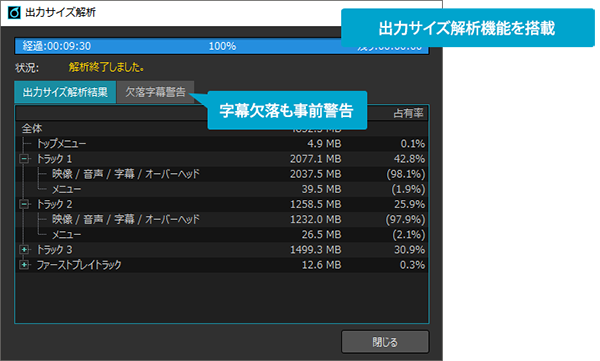Image resolution: width=600 pixels, height=361 pixels.
Task: Select the メニュー row showing 26.5 MB
Action: (x=222, y=235)
